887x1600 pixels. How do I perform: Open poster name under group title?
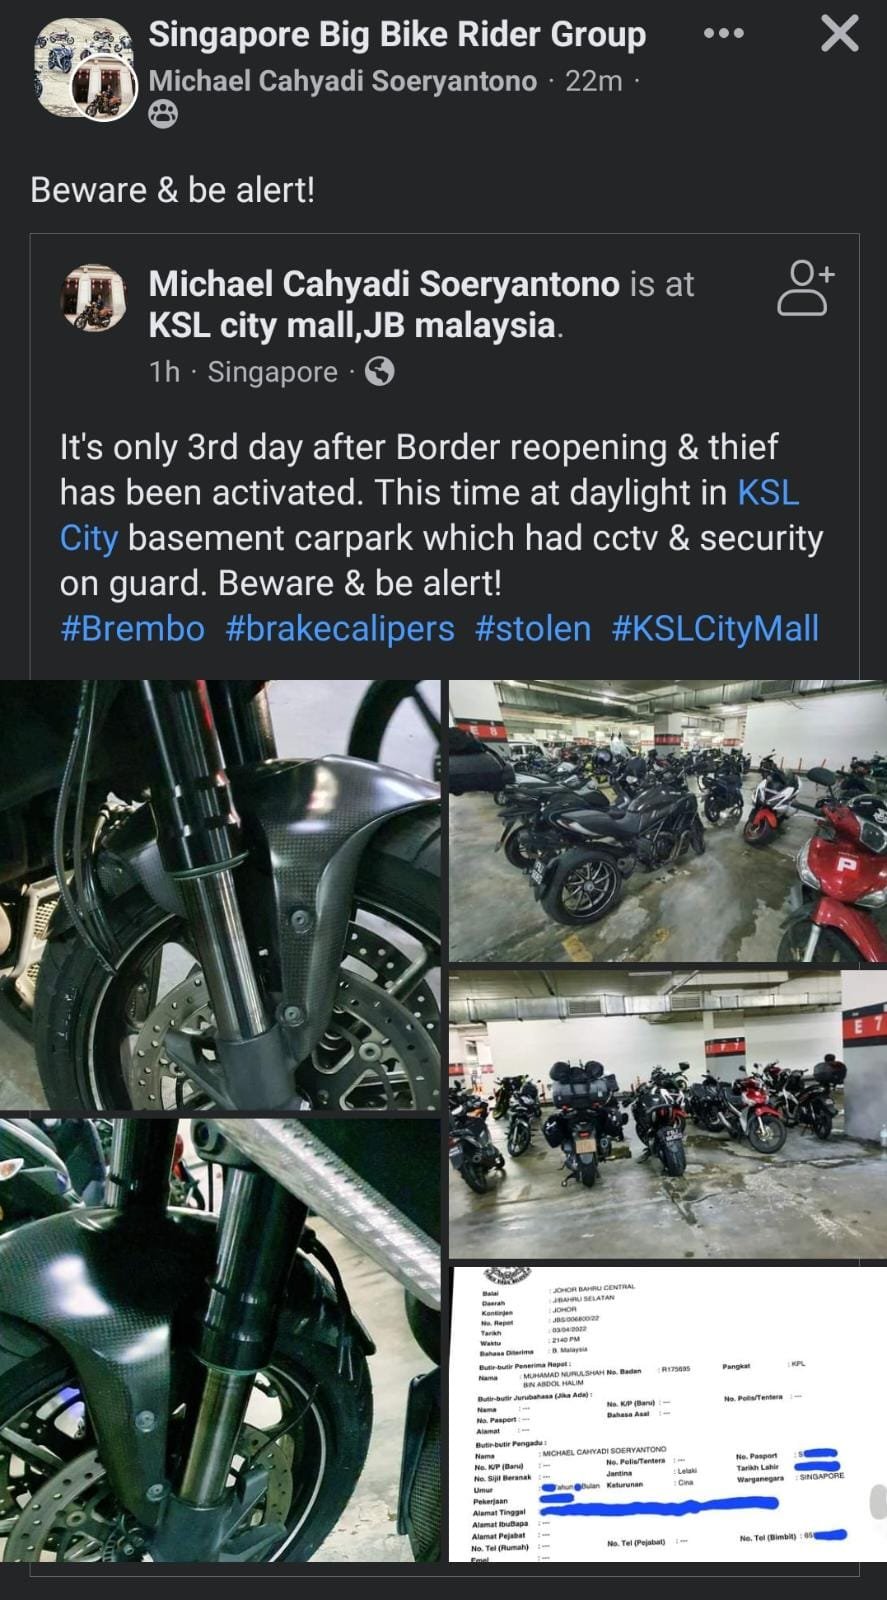343,81
